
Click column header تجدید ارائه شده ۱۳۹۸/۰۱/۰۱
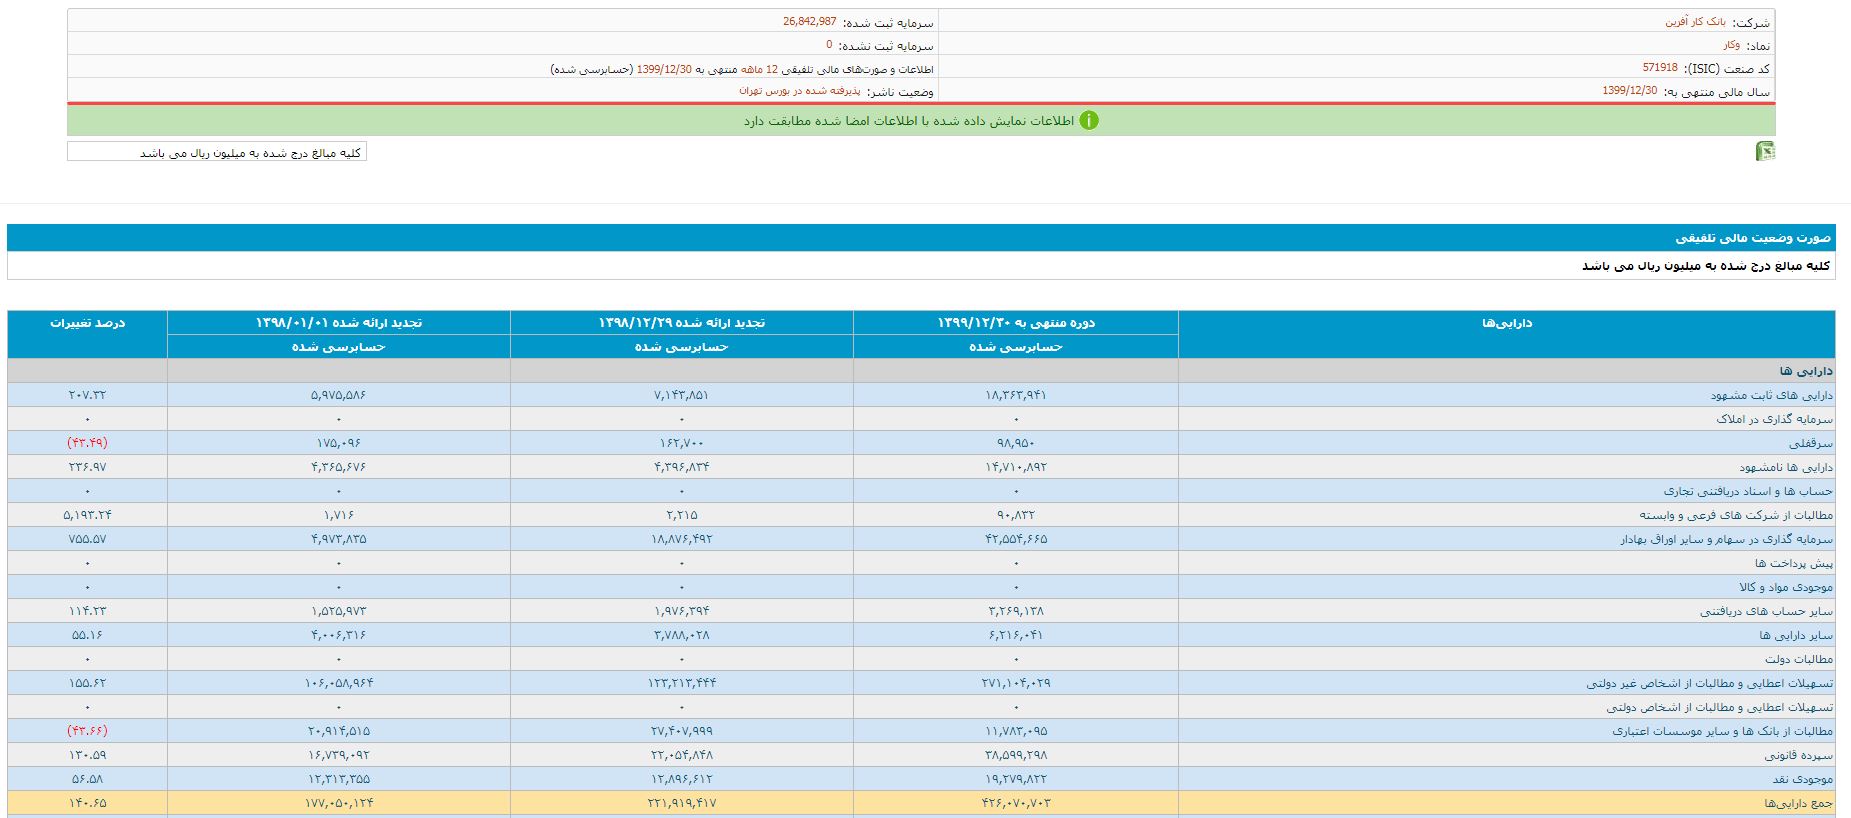click(338, 323)
